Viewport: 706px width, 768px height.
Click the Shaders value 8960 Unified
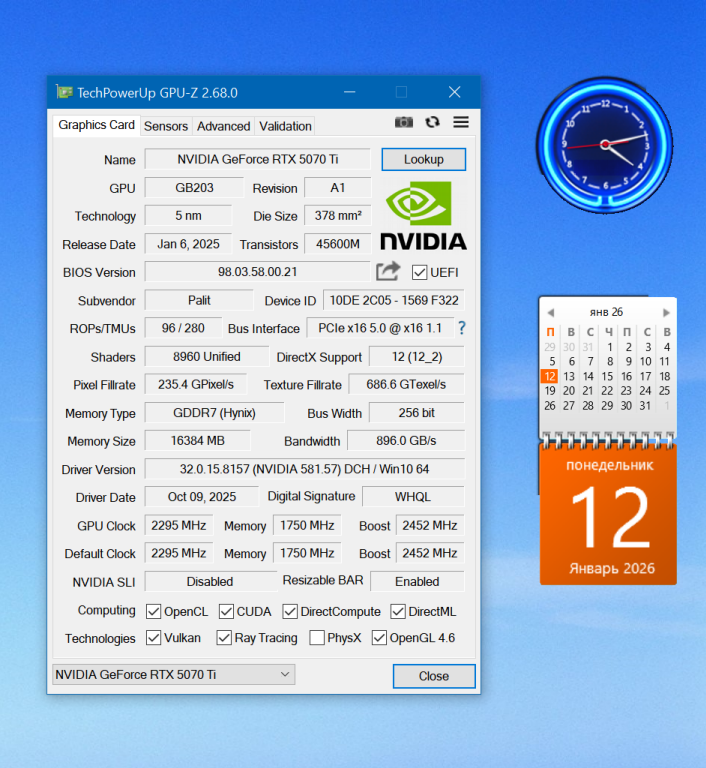coord(207,357)
